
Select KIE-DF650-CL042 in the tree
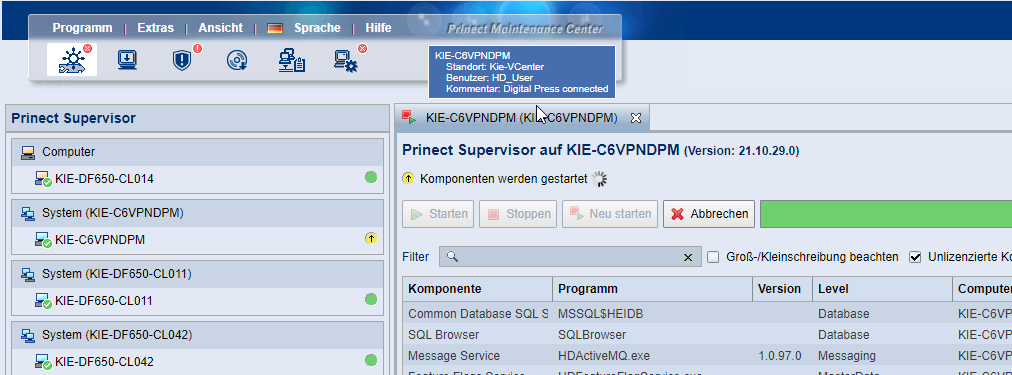197,361
